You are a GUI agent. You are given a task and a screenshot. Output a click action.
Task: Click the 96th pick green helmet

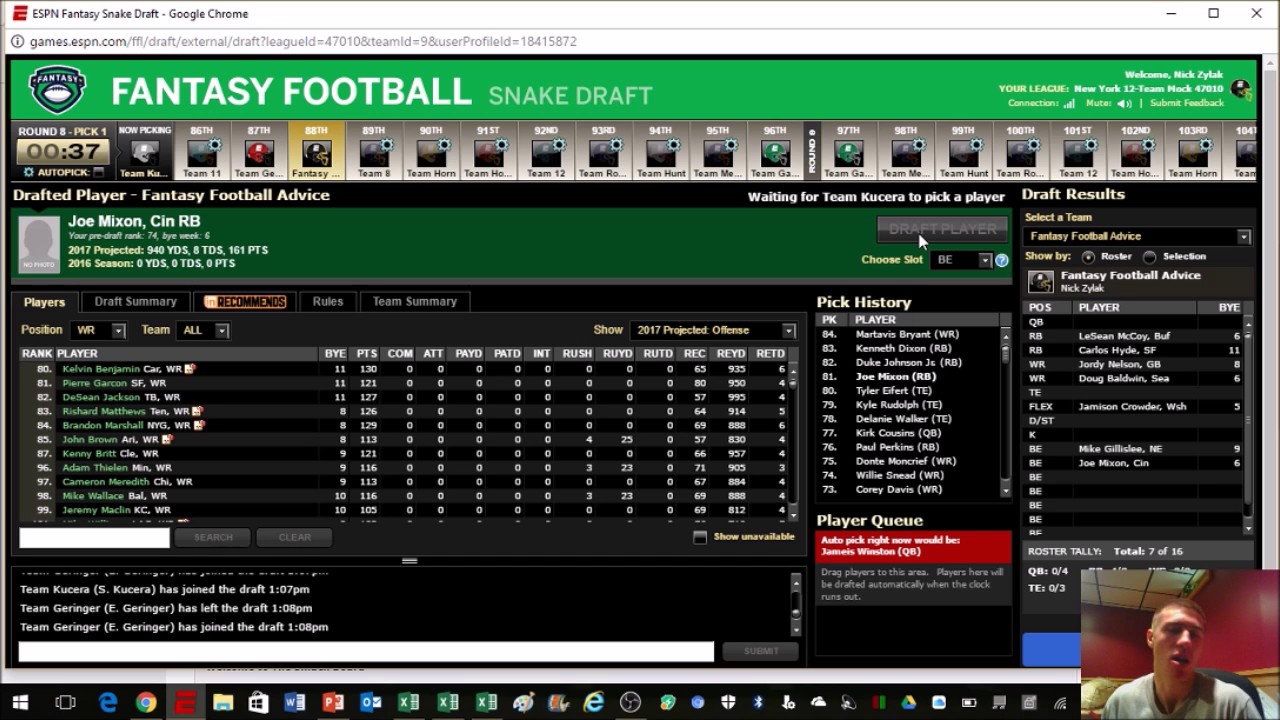click(775, 153)
